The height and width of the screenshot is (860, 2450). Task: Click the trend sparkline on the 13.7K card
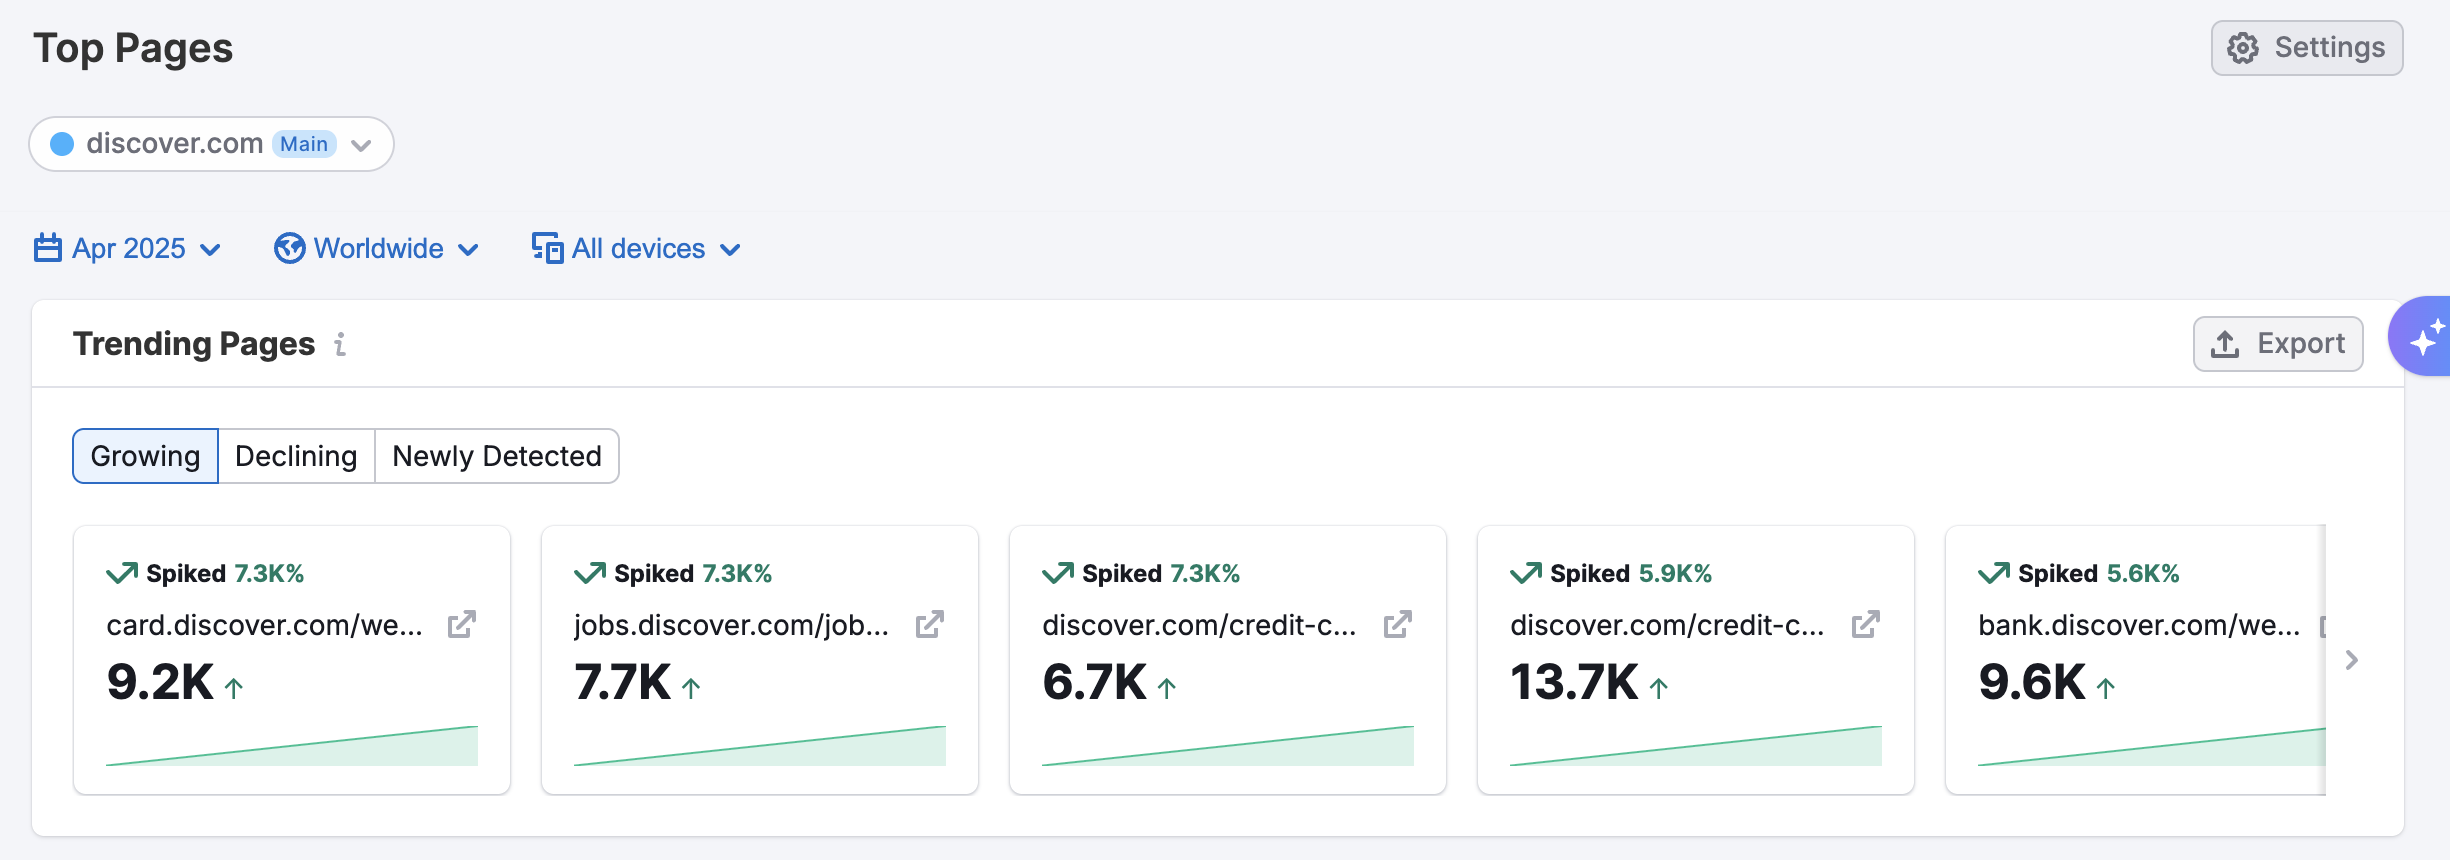click(1696, 747)
